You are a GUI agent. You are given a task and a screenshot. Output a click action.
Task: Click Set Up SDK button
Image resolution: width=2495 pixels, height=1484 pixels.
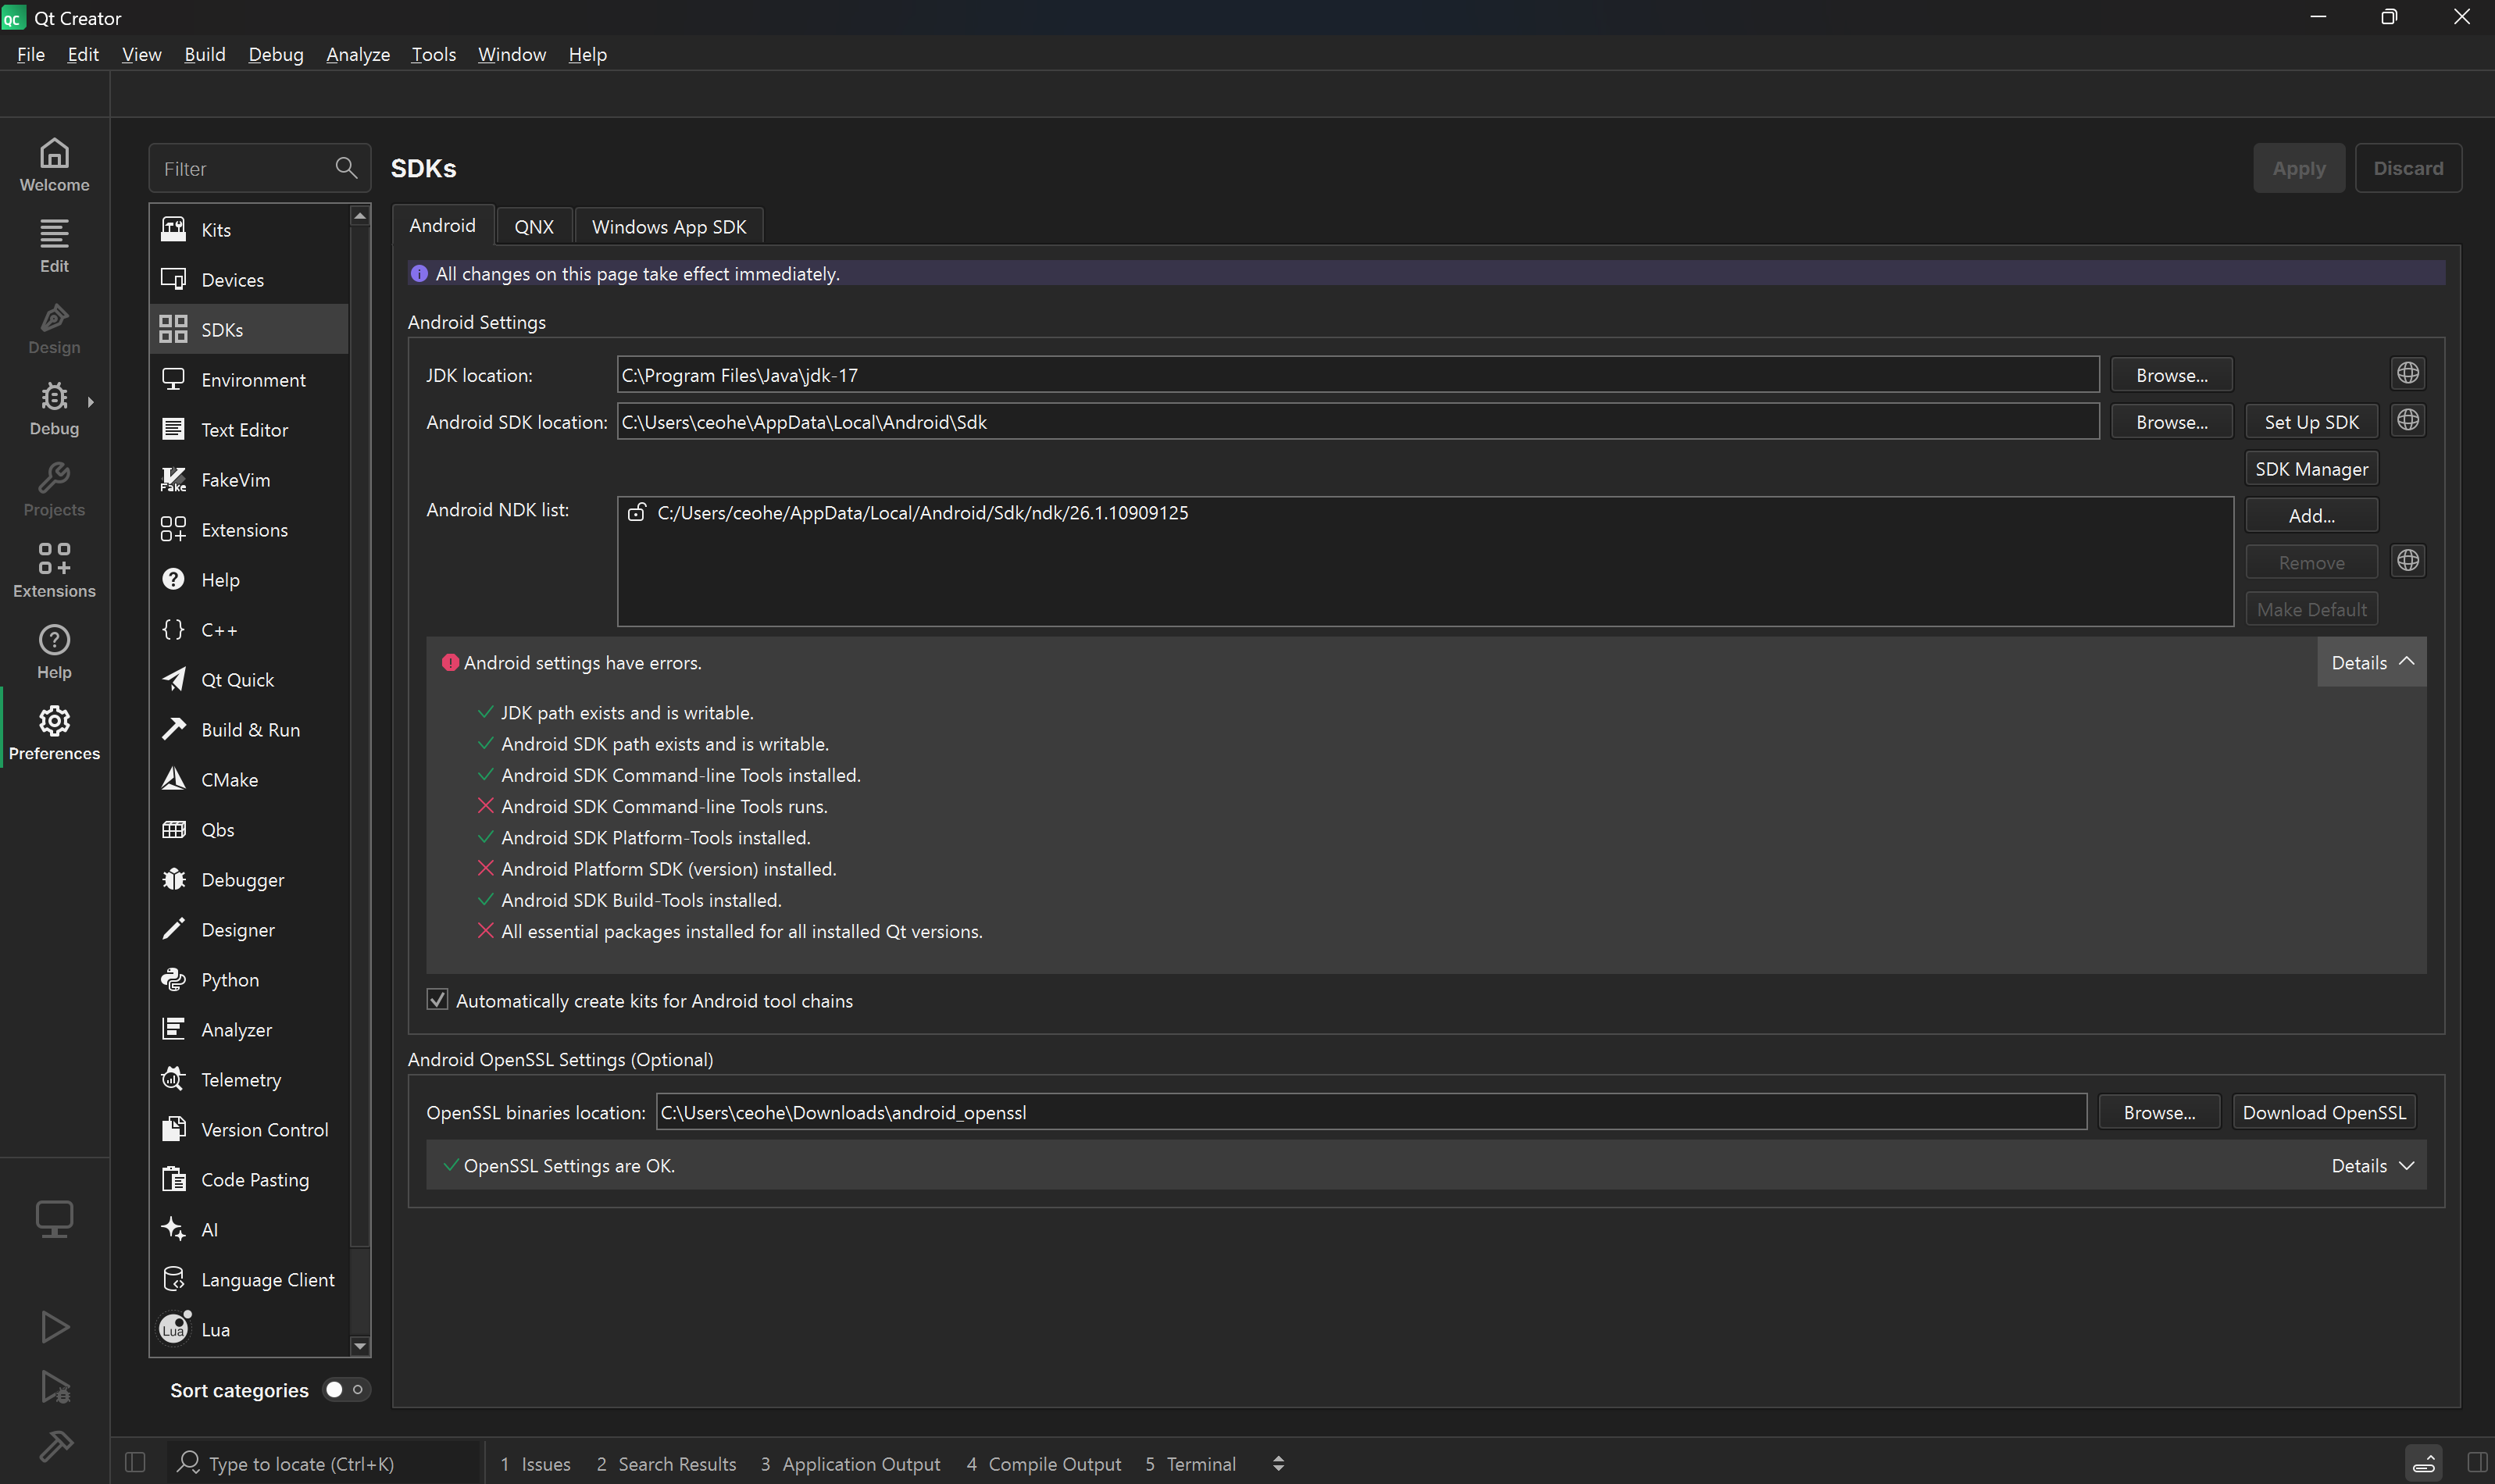click(2311, 422)
